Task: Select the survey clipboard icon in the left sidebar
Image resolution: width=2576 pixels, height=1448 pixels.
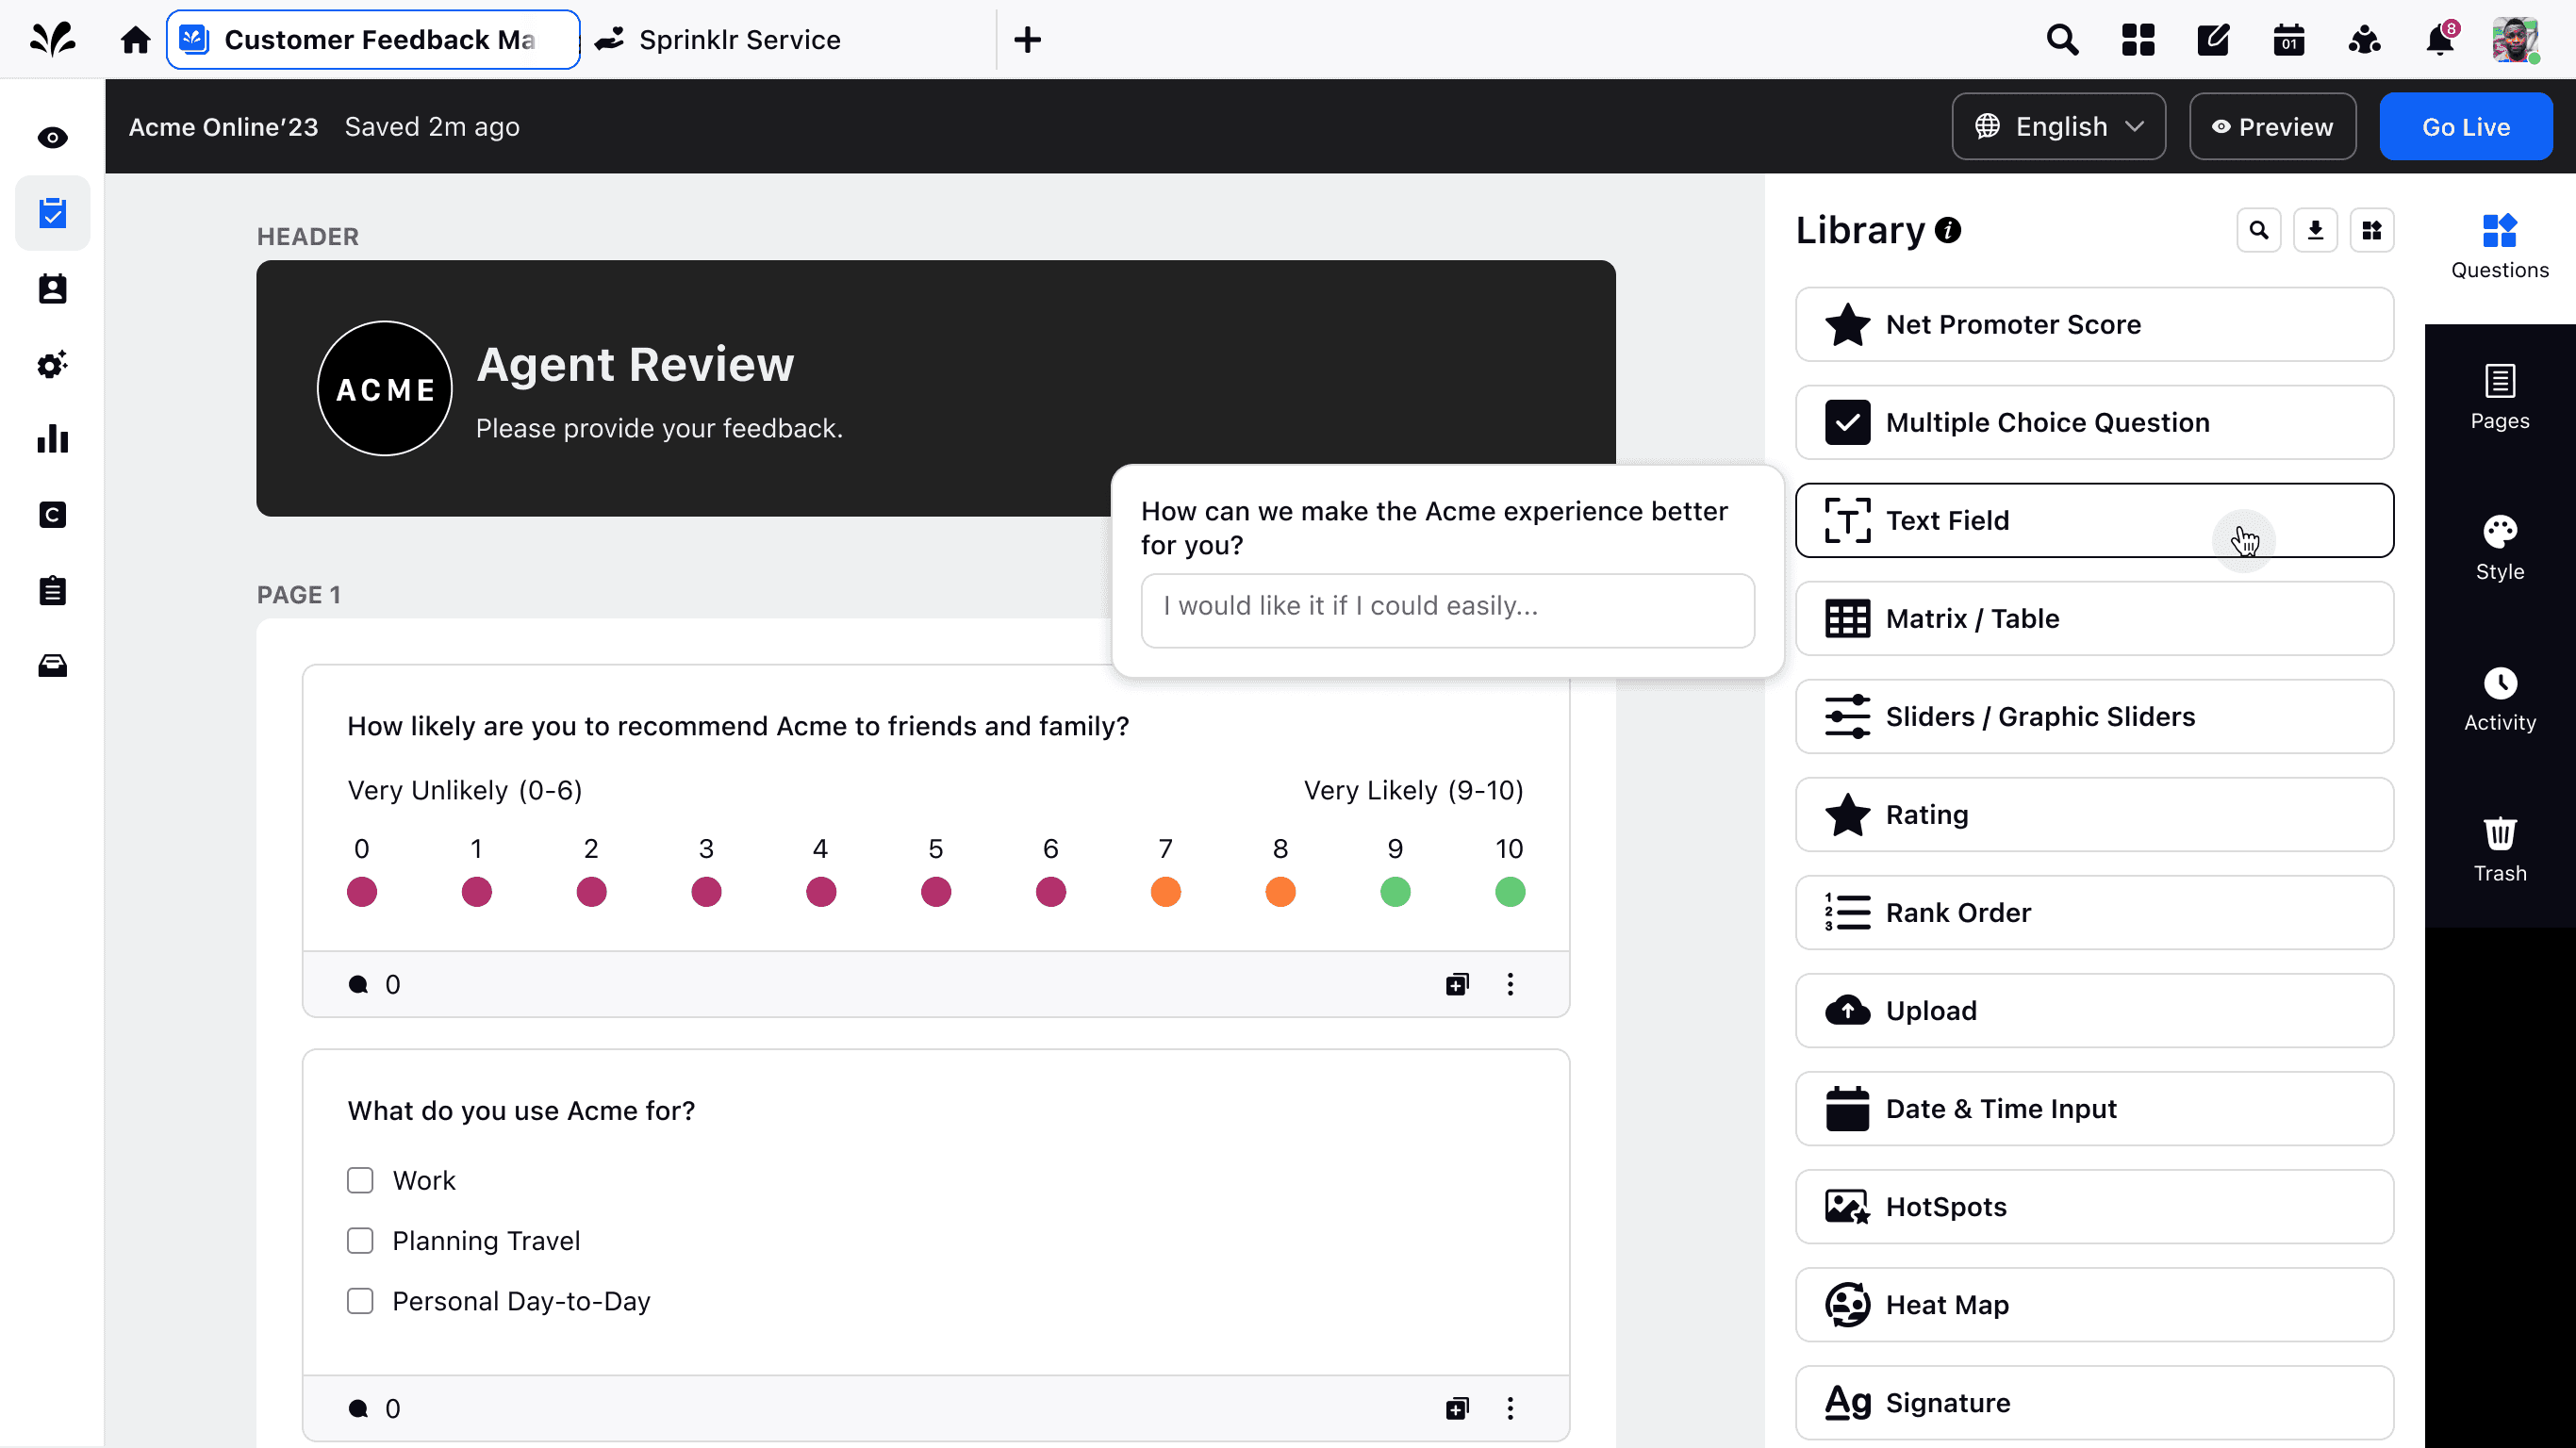Action: 52,213
